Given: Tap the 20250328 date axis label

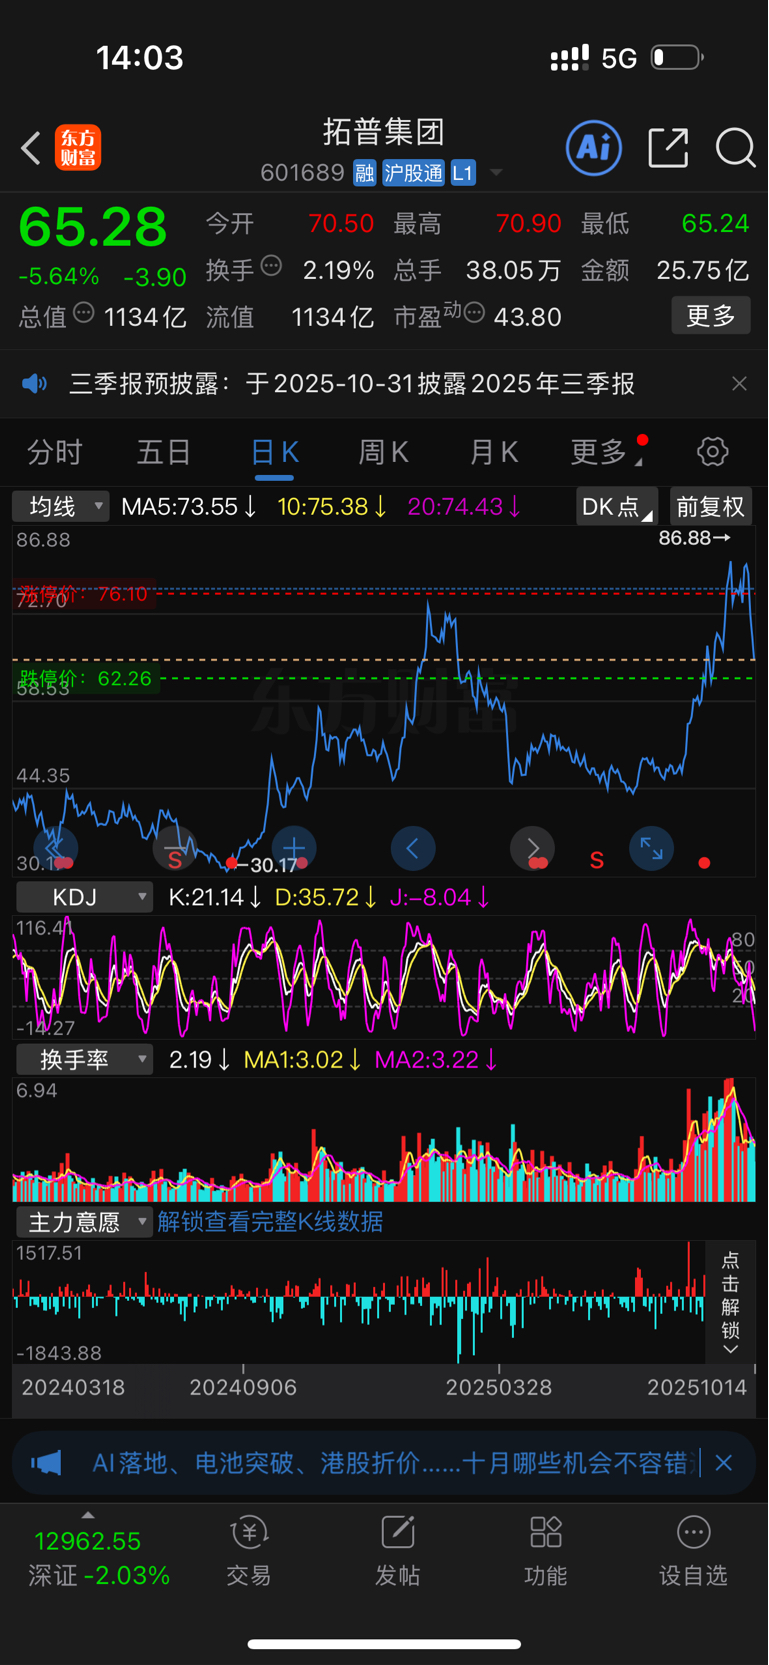Looking at the screenshot, I should 499,1387.
